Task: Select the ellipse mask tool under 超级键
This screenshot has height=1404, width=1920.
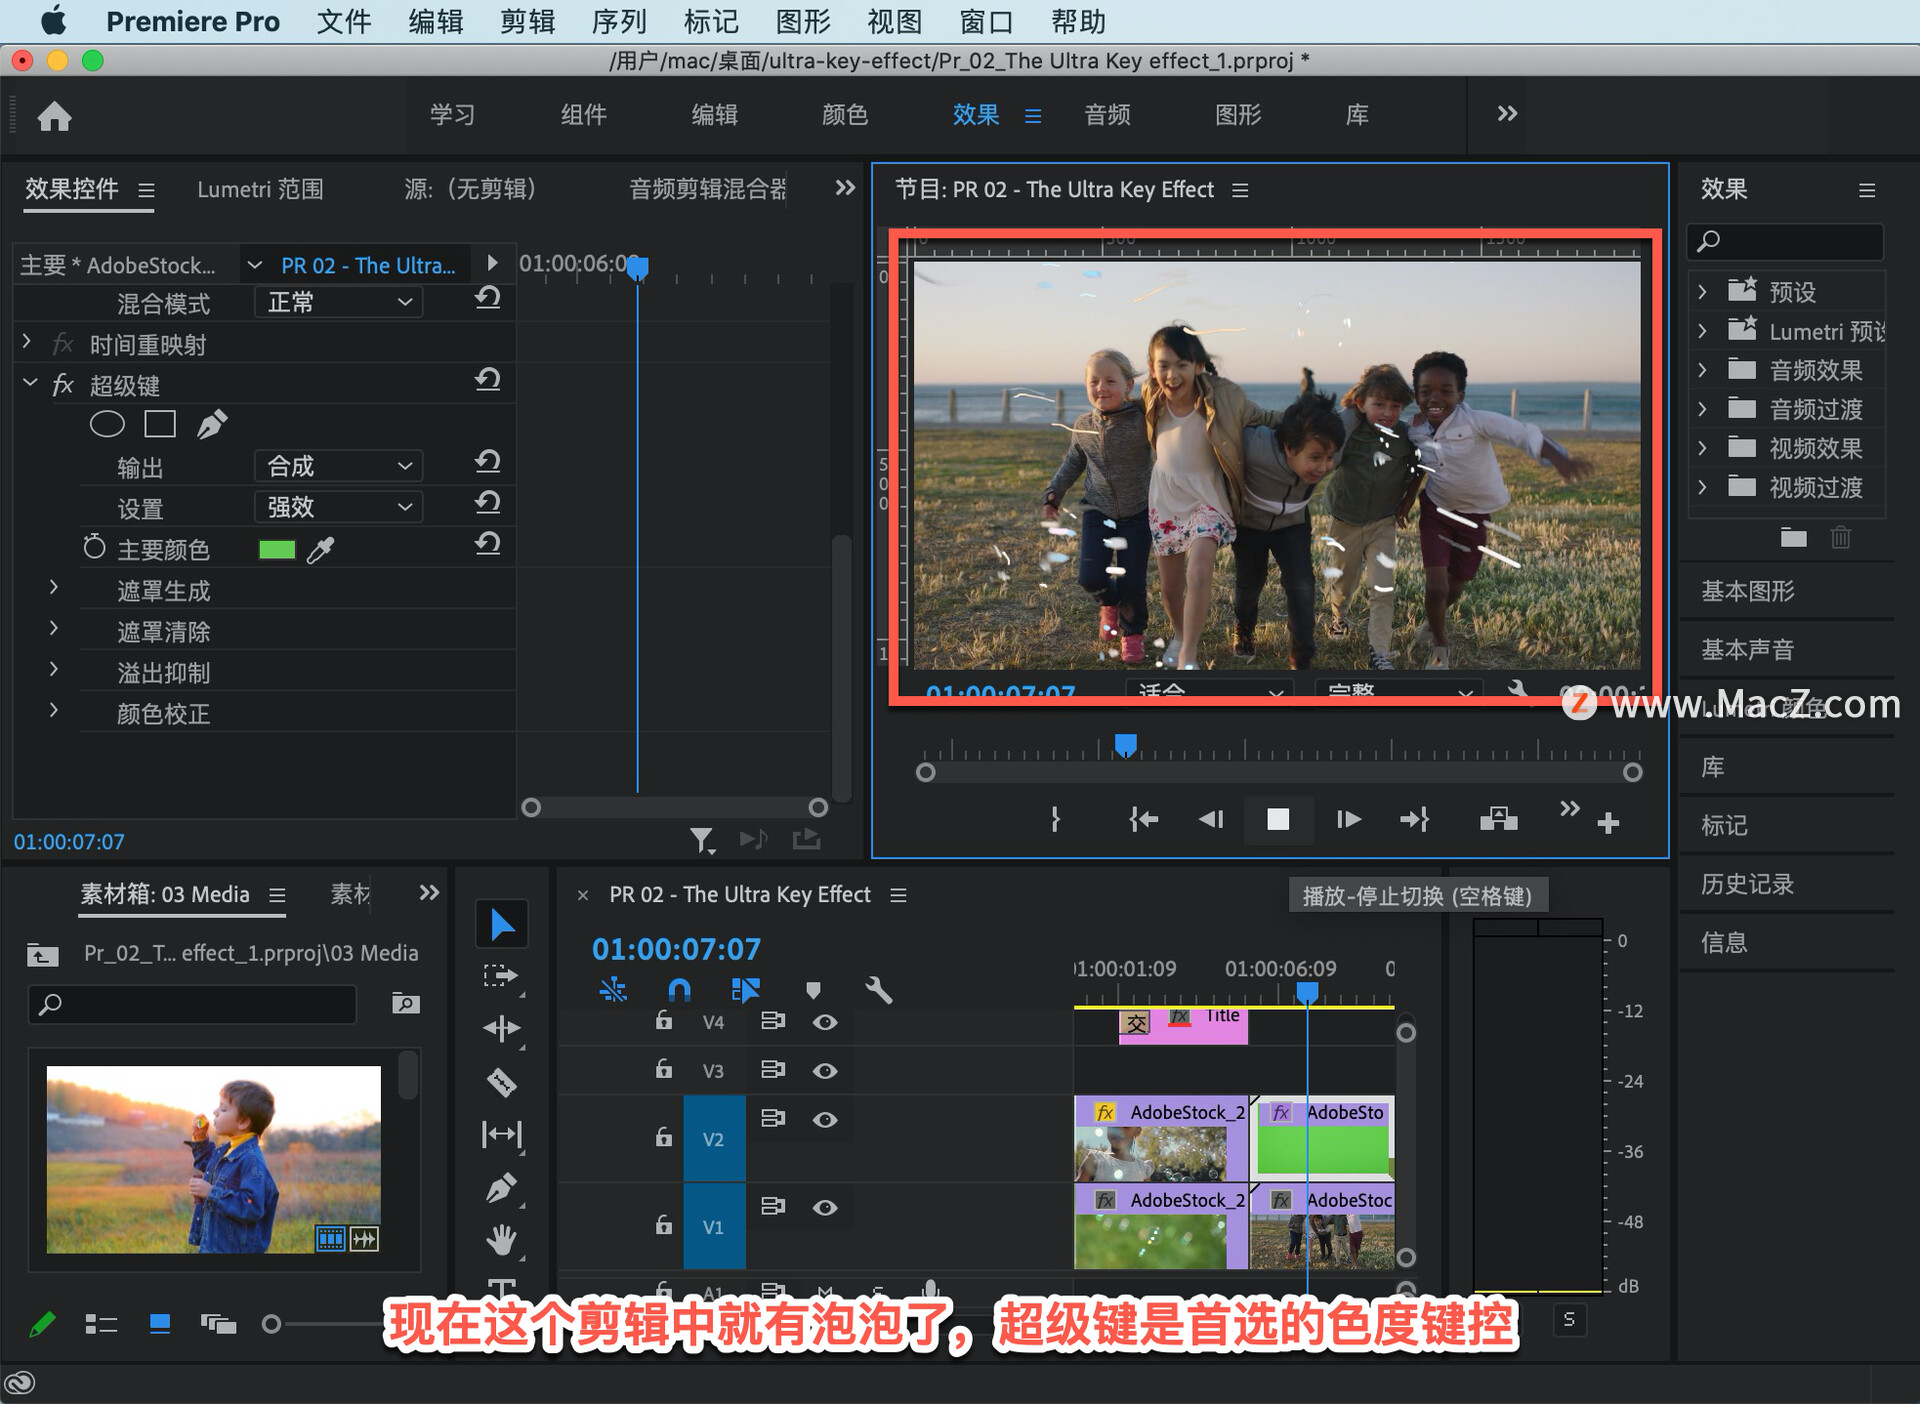Action: click(x=107, y=424)
